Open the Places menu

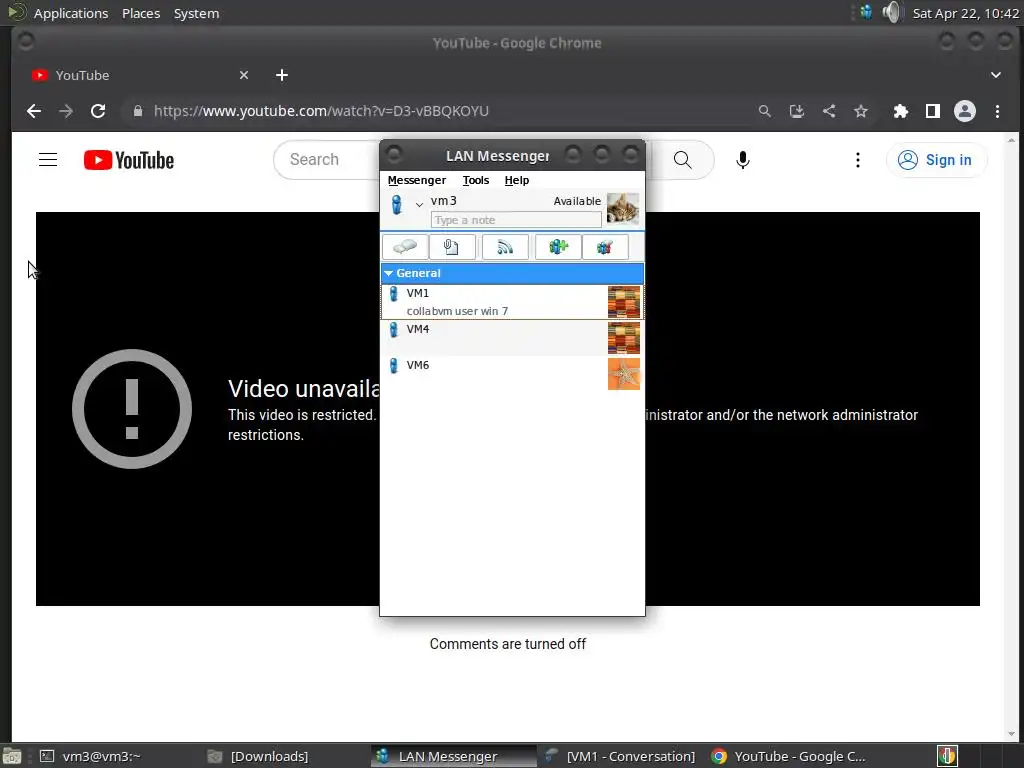tap(141, 13)
